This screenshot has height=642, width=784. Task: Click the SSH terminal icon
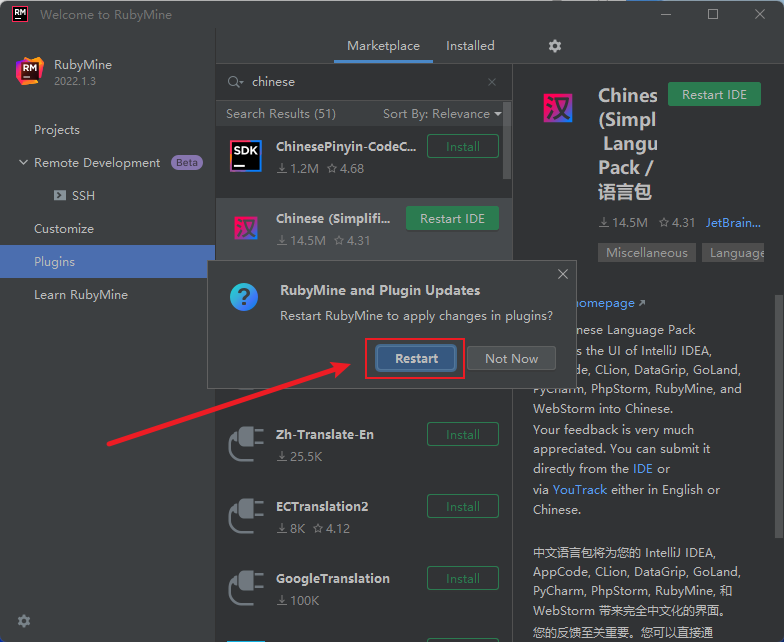(x=60, y=195)
